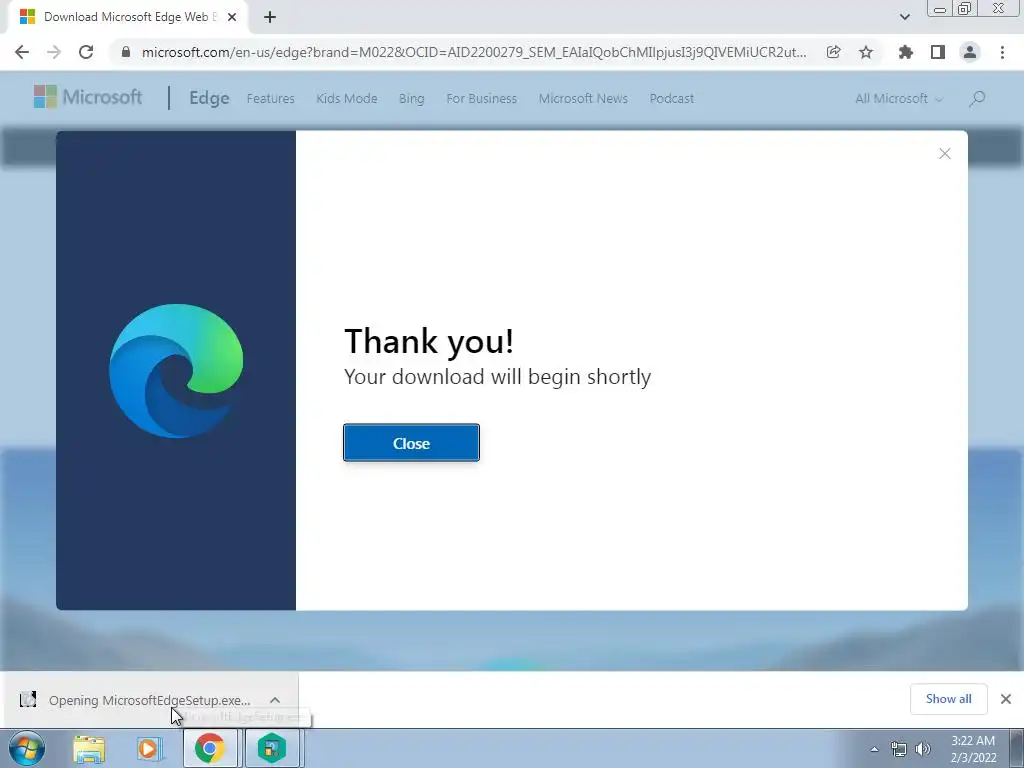Share this page via share icon
Screen dimensions: 1024x768
click(x=833, y=52)
